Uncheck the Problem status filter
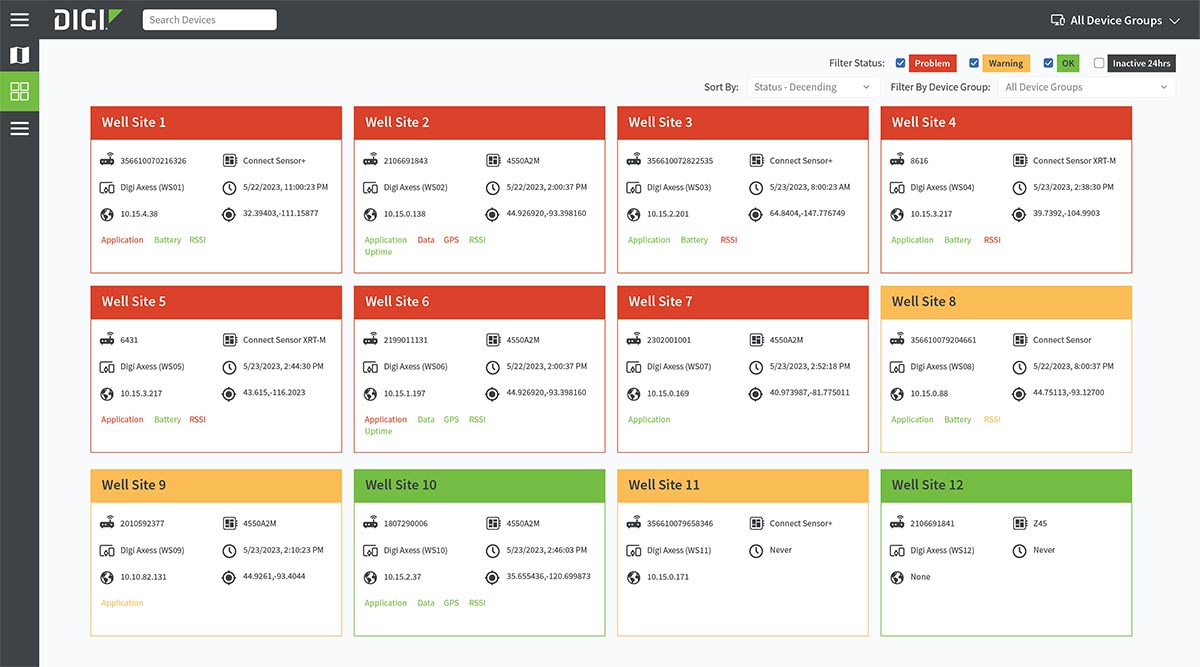 900,63
